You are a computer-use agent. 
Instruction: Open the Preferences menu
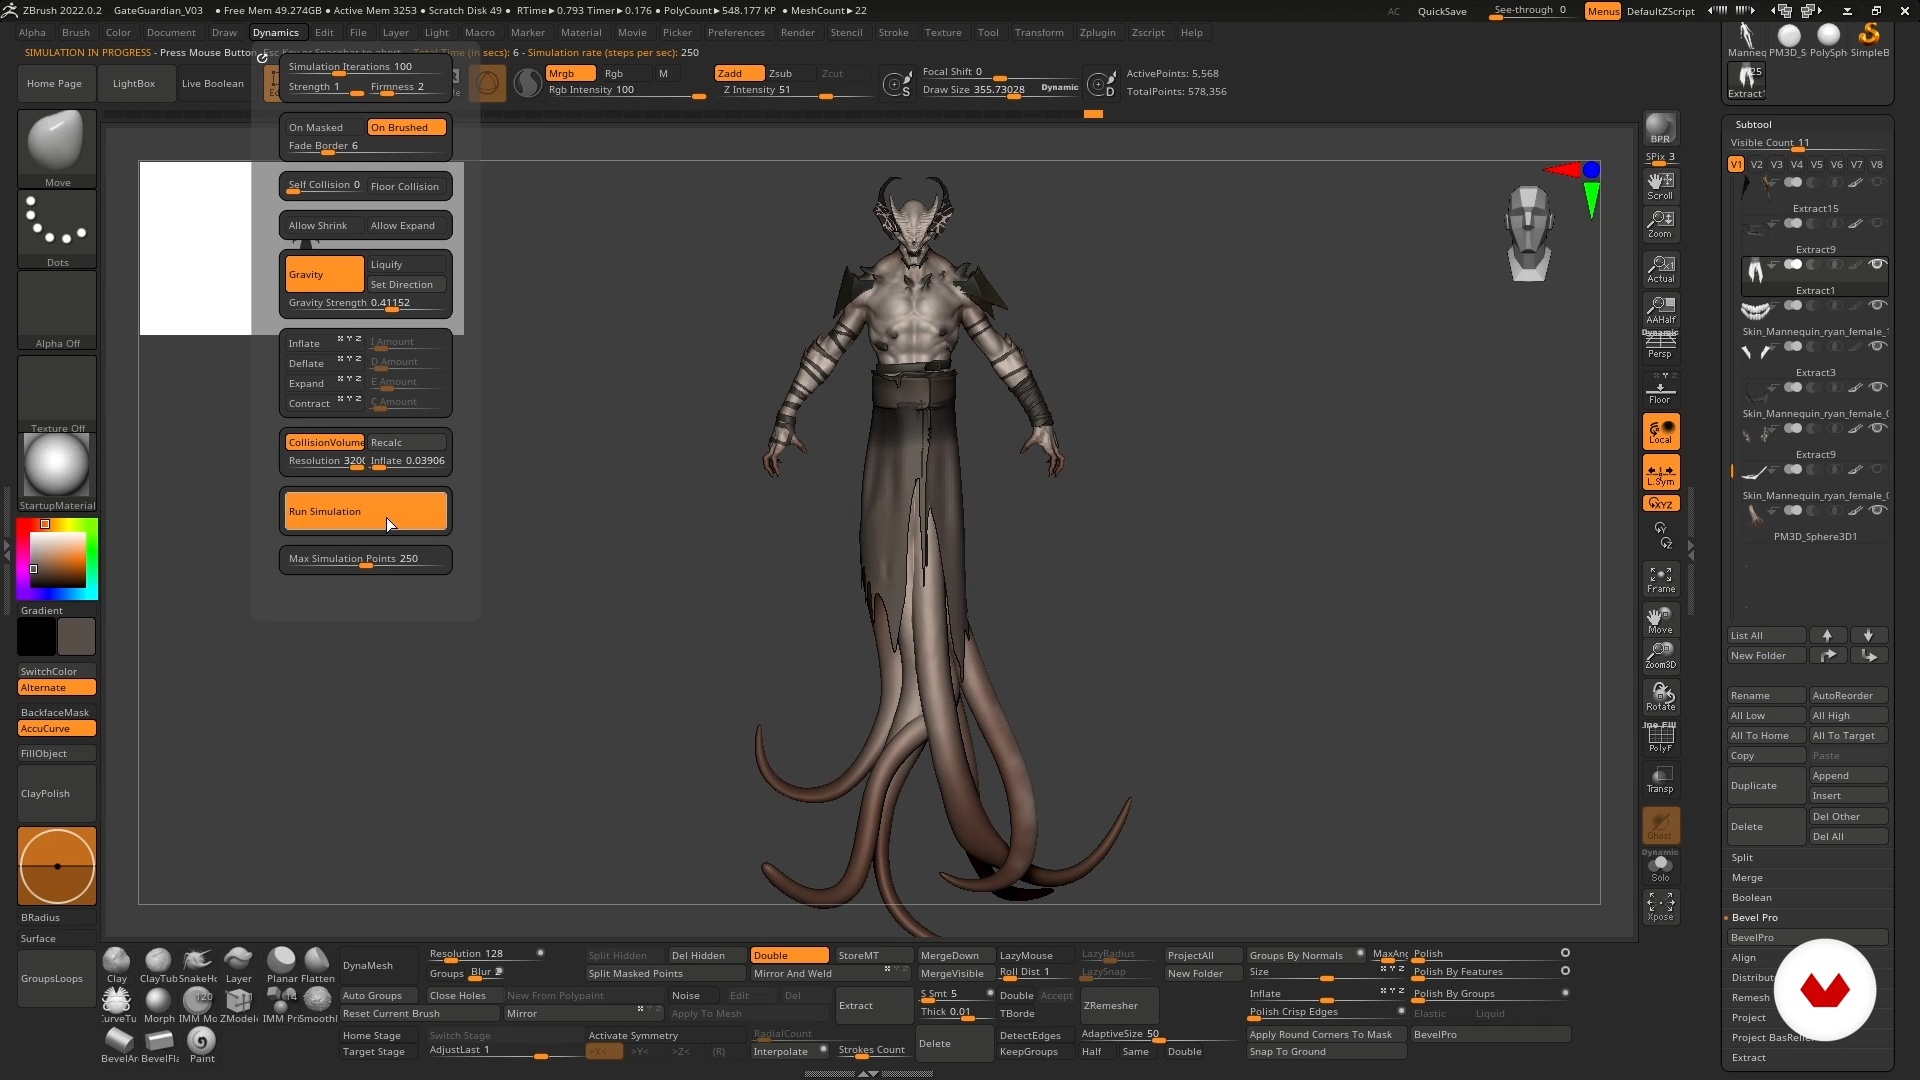(736, 32)
